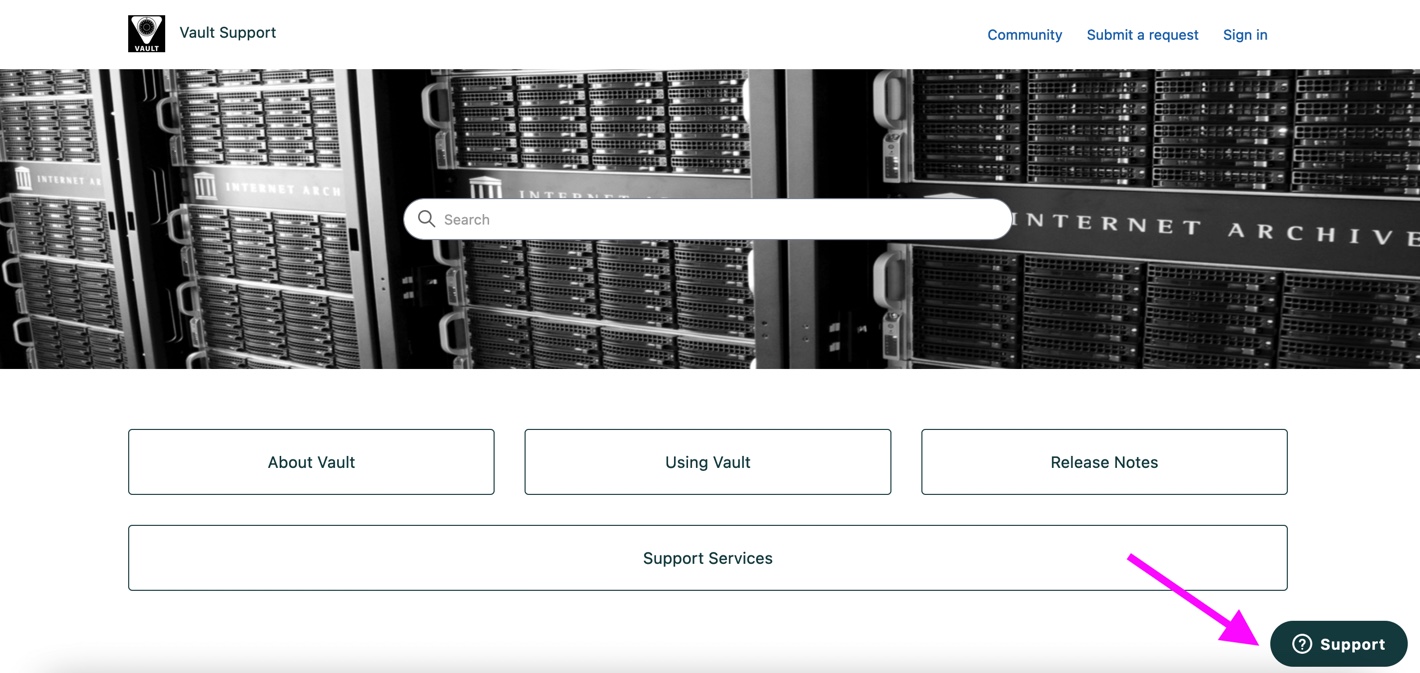Screen dimensions: 1420x673
Task: View the Release Notes category
Action: click(x=1104, y=462)
